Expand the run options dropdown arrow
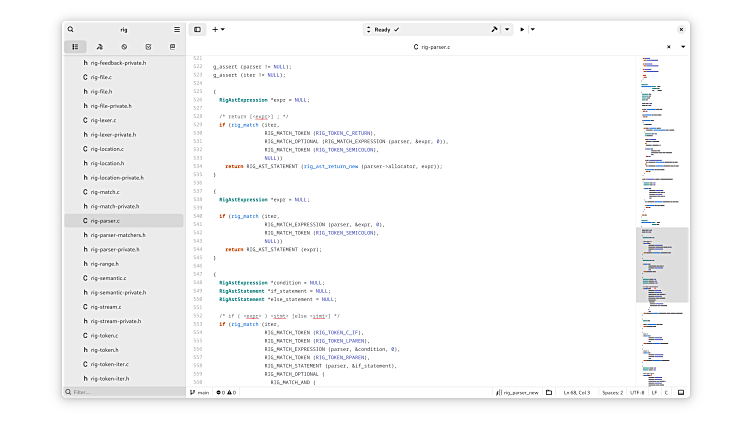 coord(532,30)
